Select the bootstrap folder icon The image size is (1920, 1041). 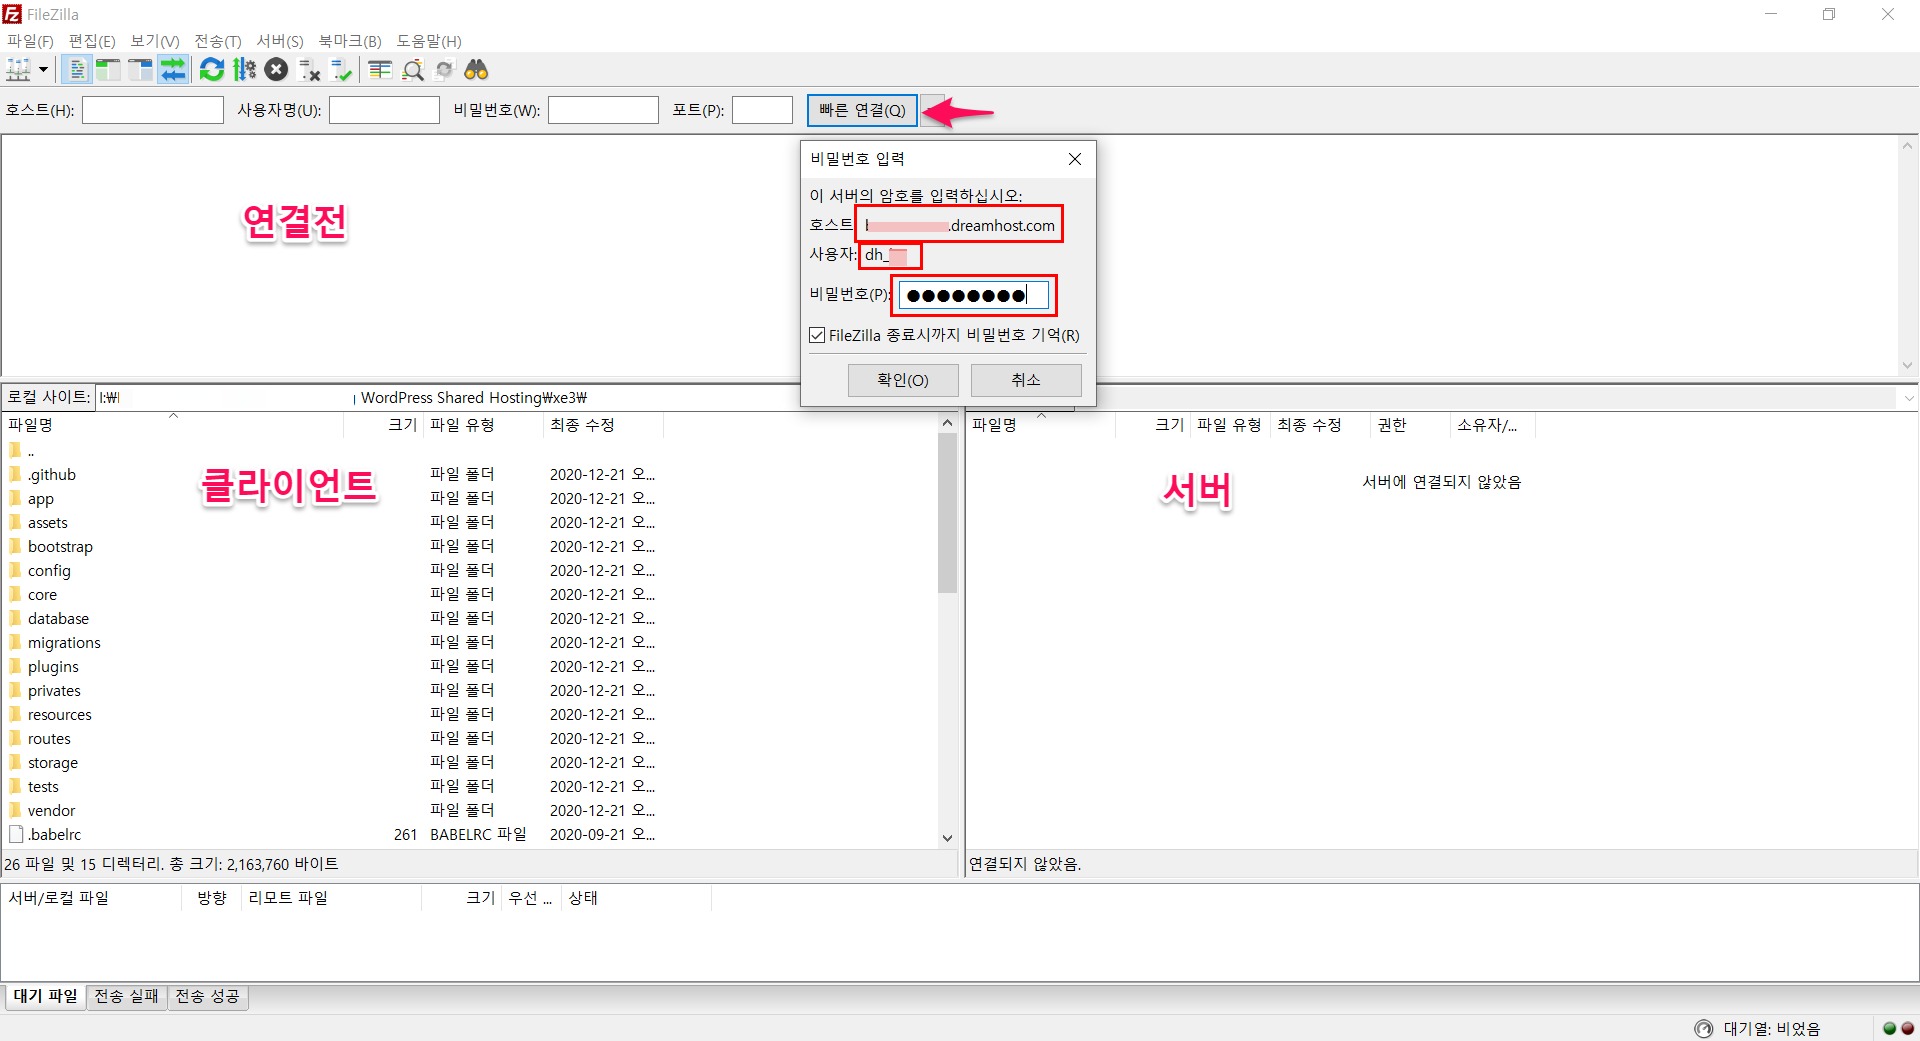coord(15,546)
